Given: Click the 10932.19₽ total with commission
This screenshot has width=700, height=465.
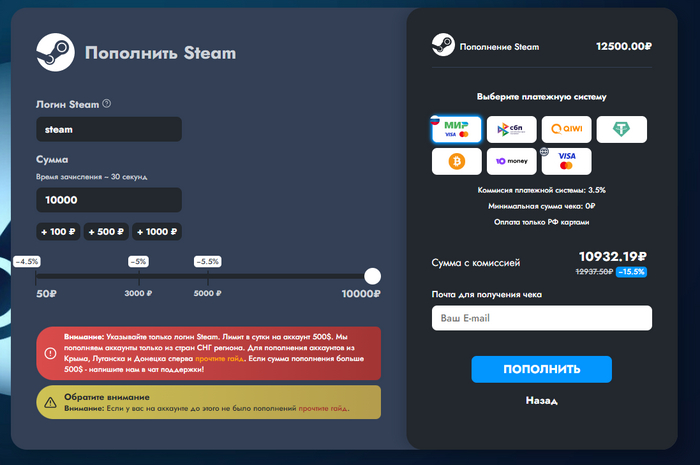Looking at the screenshot, I should [x=612, y=257].
